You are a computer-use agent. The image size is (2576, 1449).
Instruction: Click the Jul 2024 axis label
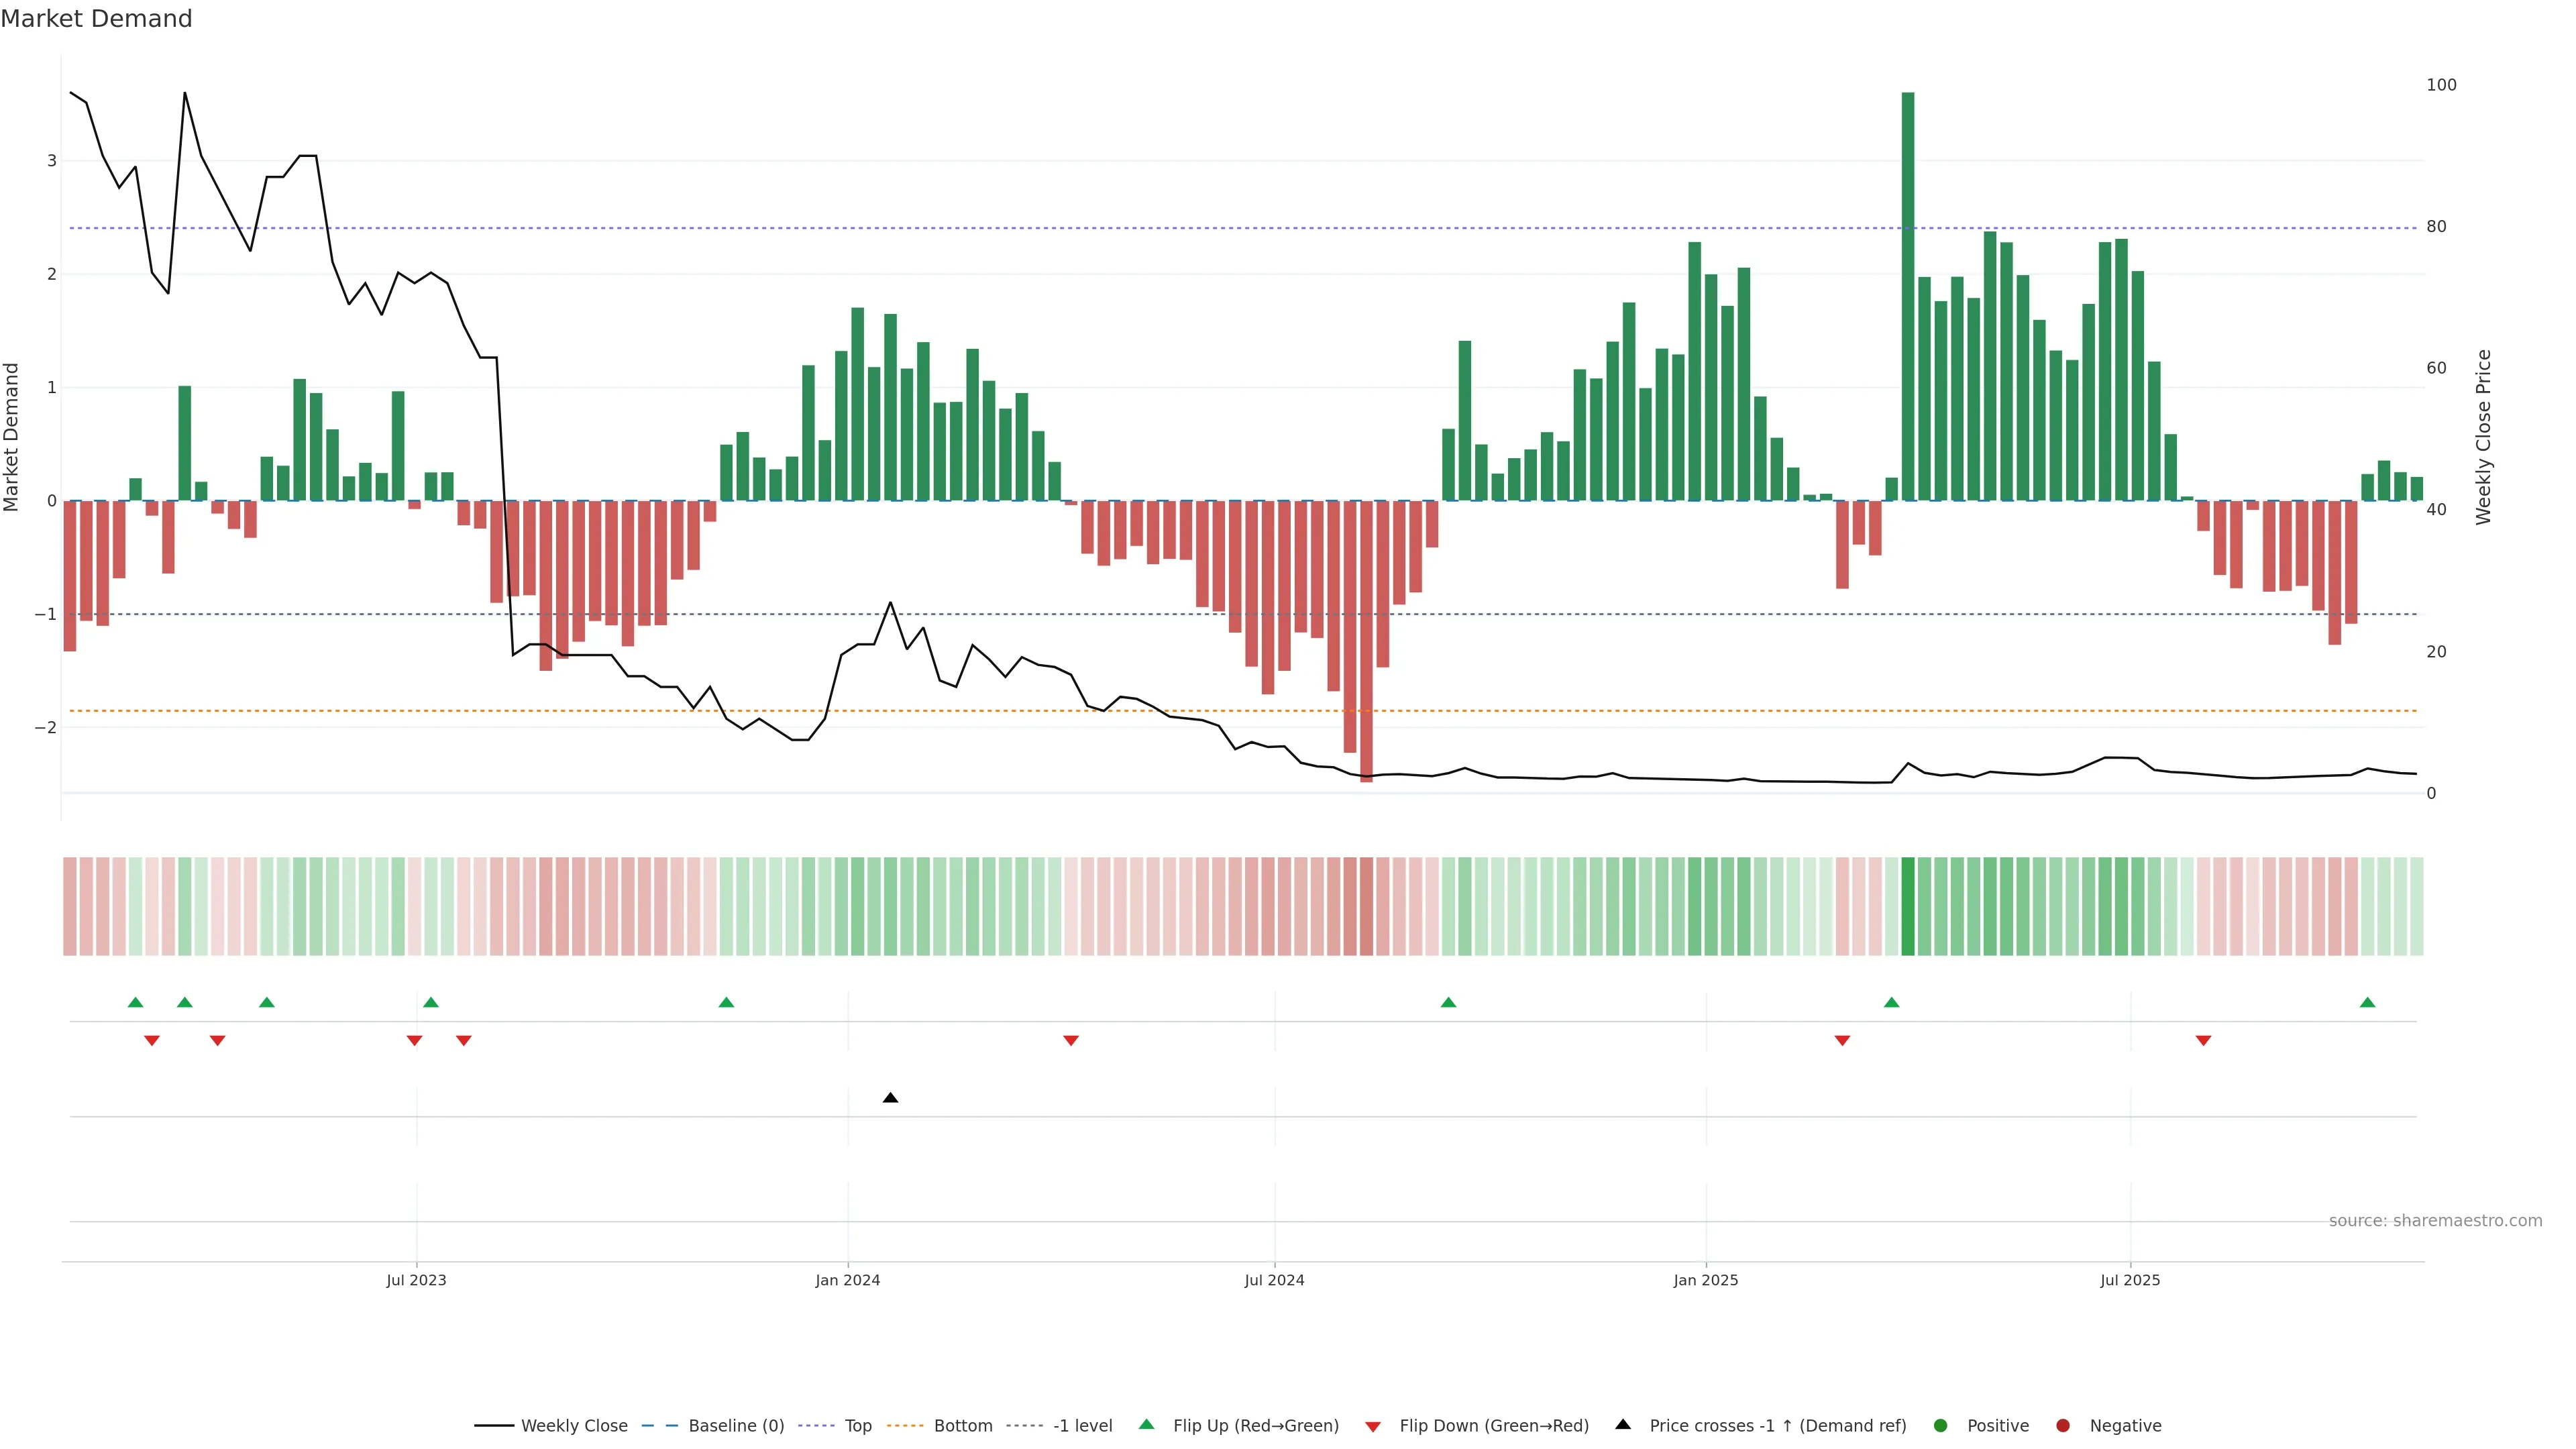(x=1274, y=1280)
